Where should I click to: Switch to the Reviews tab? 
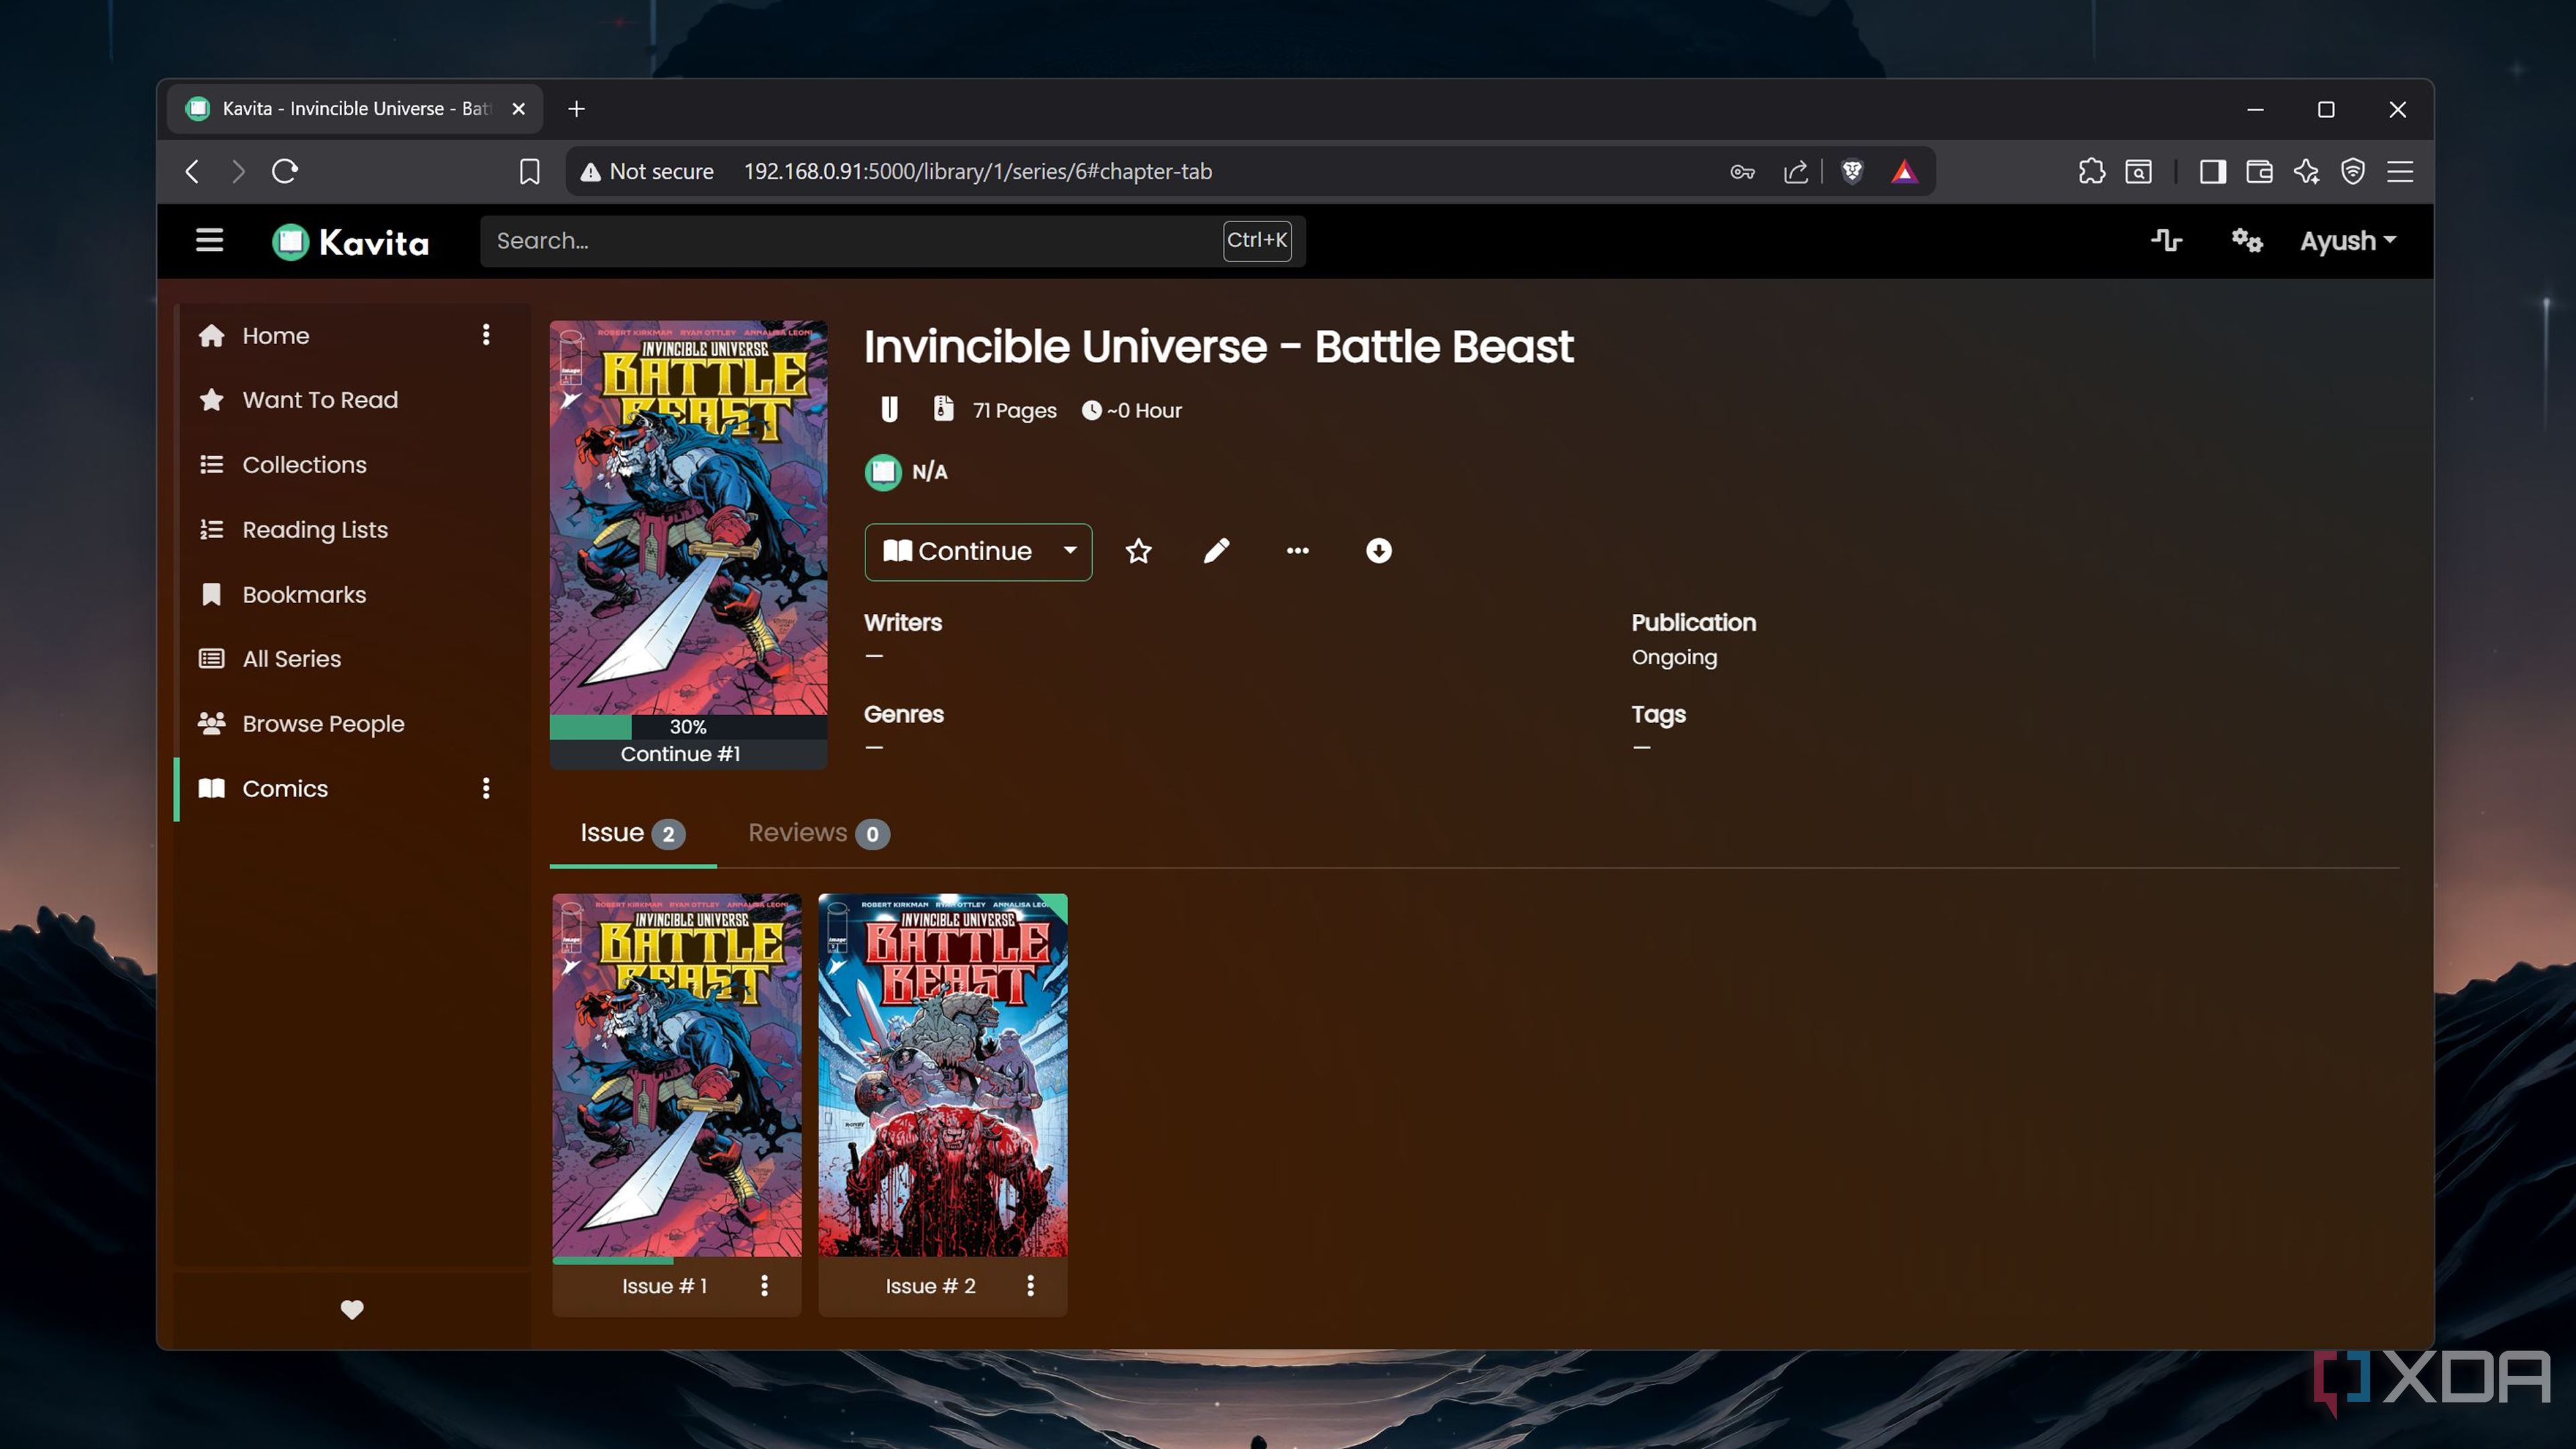coord(818,833)
